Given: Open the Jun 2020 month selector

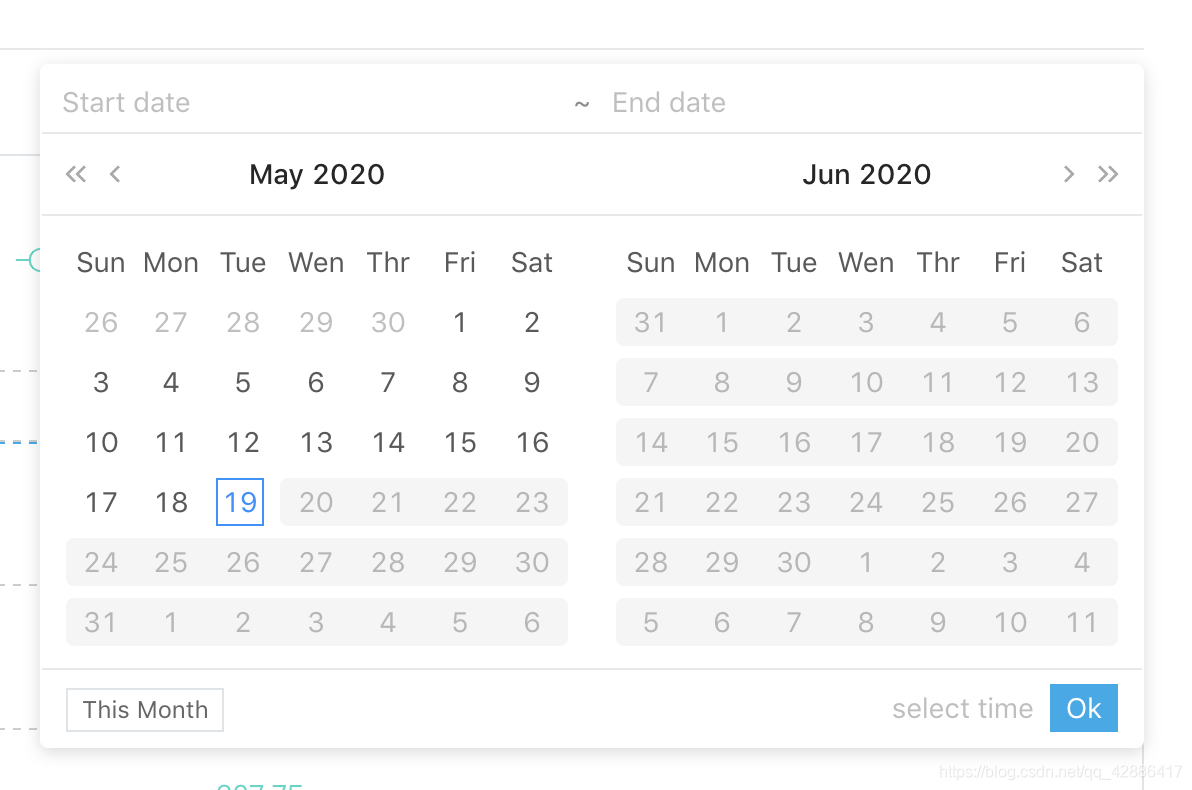Looking at the screenshot, I should 866,175.
